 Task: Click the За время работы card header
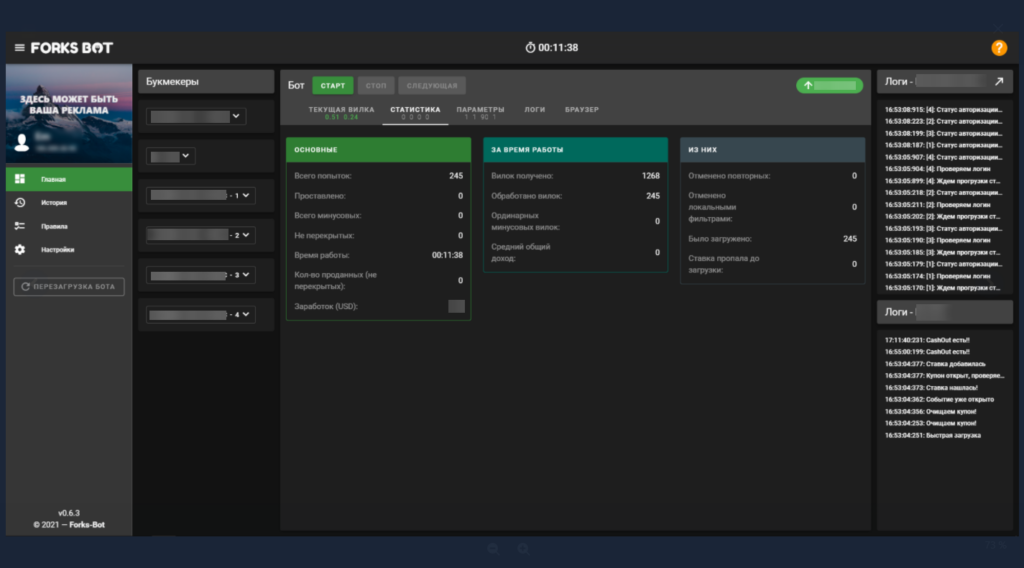click(x=575, y=150)
